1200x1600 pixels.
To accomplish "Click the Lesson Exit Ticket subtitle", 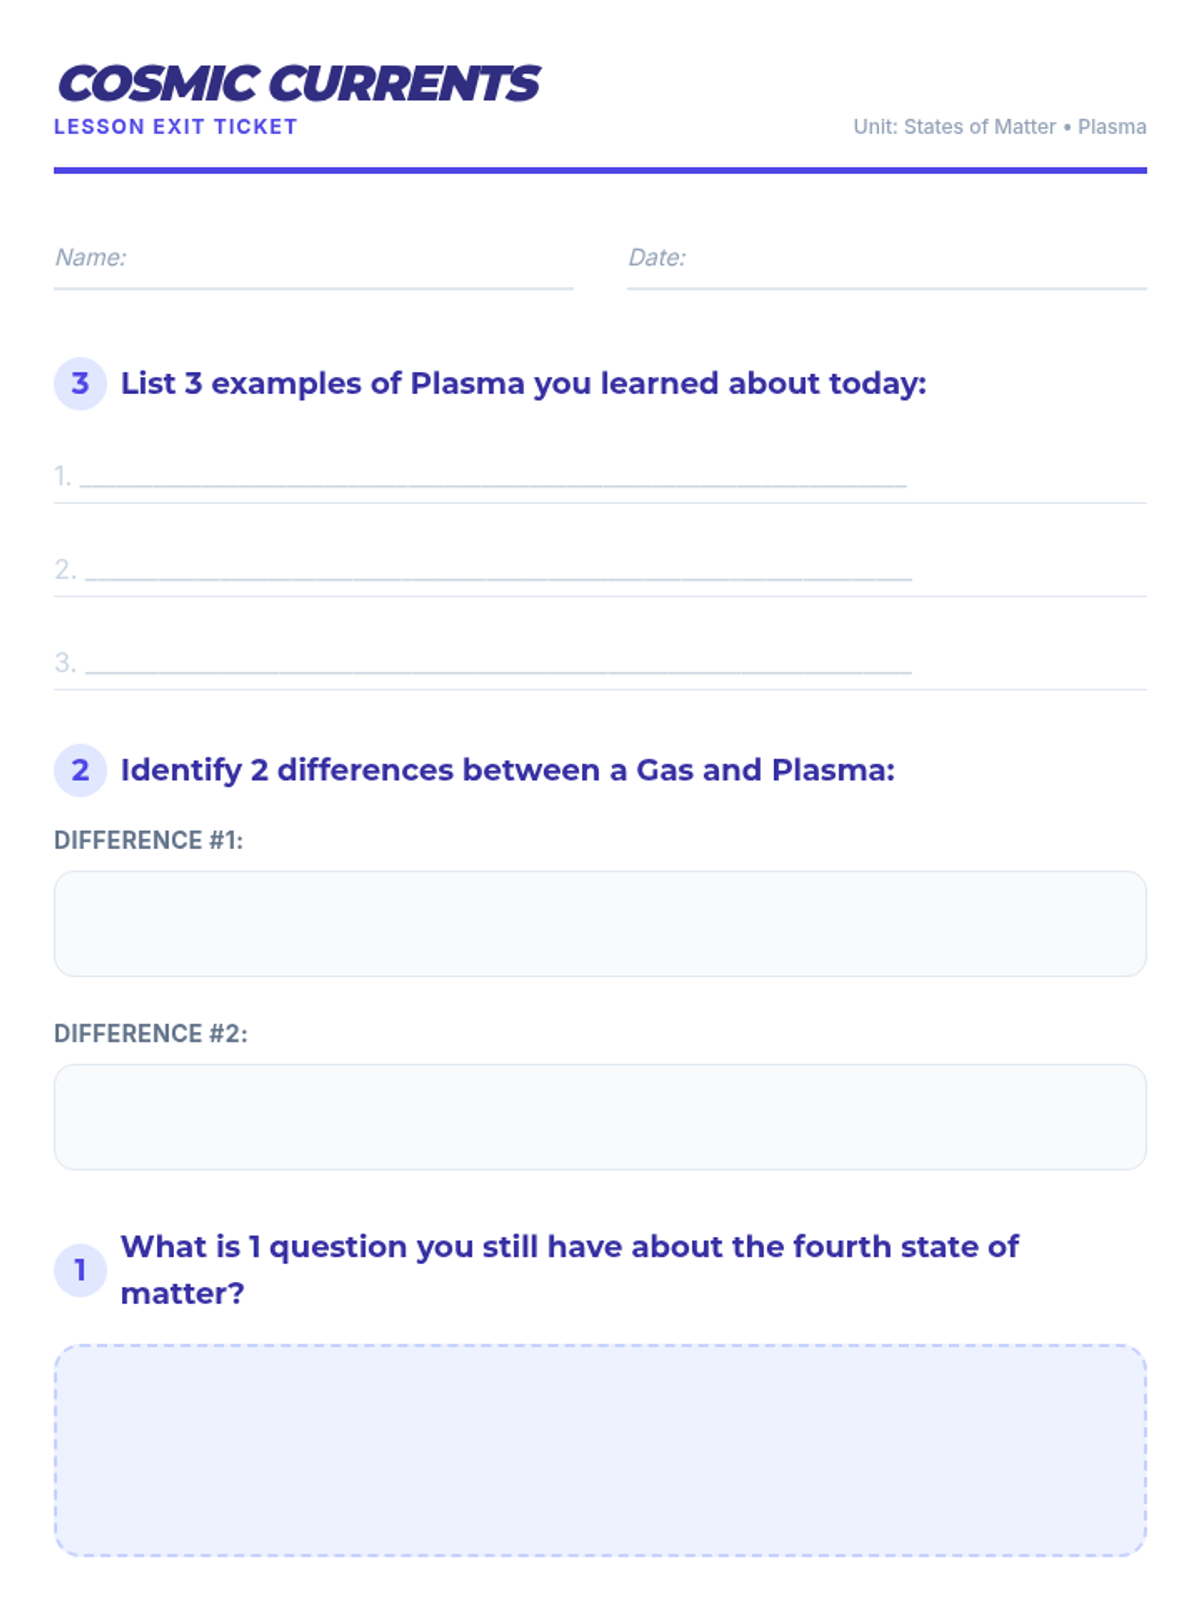I will (x=176, y=127).
